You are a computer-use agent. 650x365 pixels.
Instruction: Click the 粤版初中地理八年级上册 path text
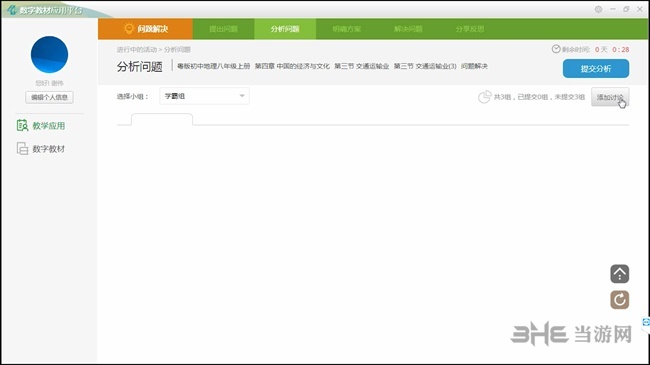(x=213, y=66)
